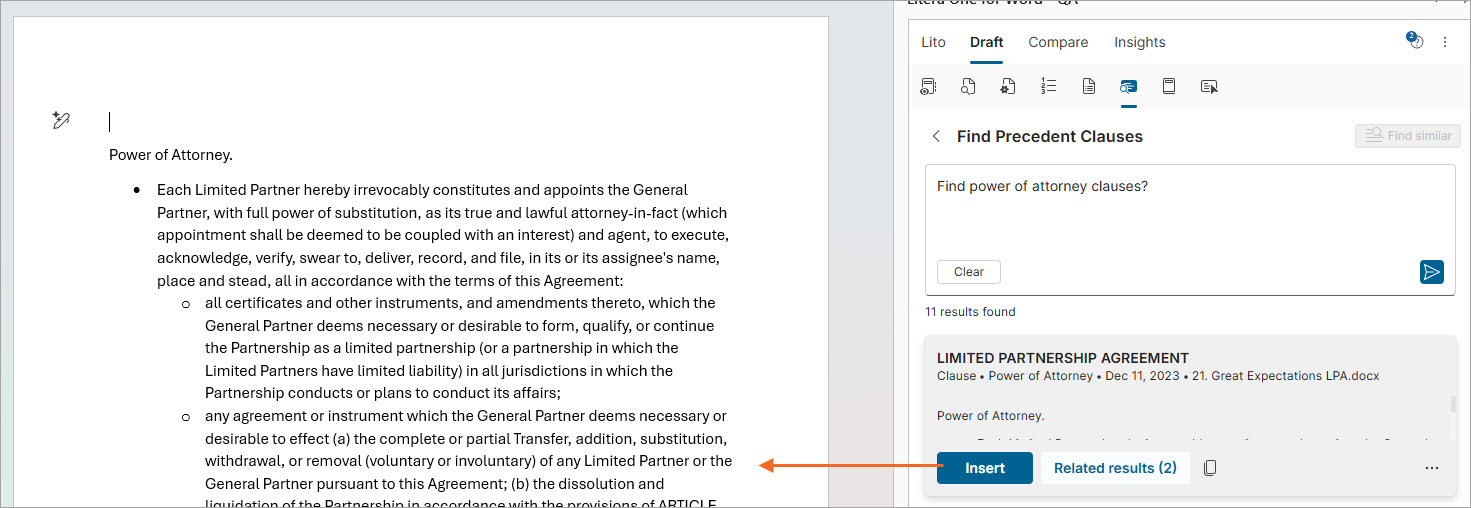Viewport: 1471px width, 508px height.
Task: Click the Find similar button
Action: coord(1408,136)
